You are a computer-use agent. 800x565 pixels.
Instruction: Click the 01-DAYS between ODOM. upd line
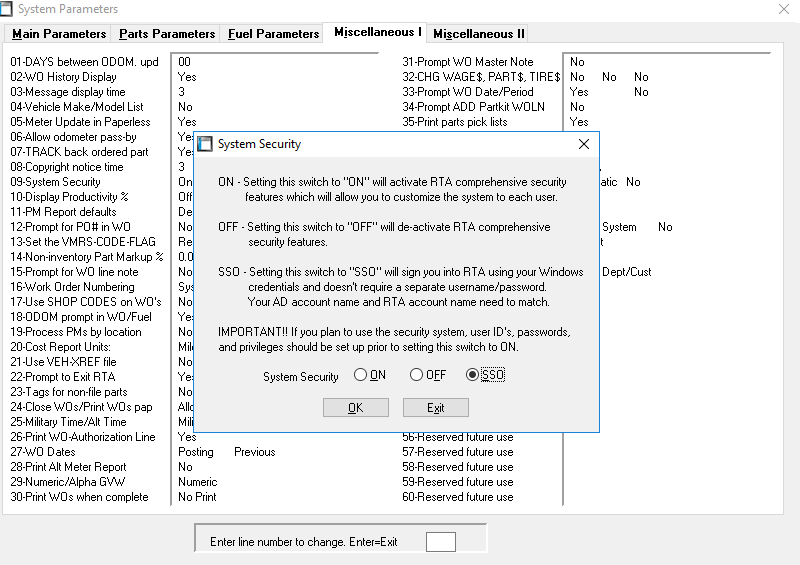(x=84, y=62)
